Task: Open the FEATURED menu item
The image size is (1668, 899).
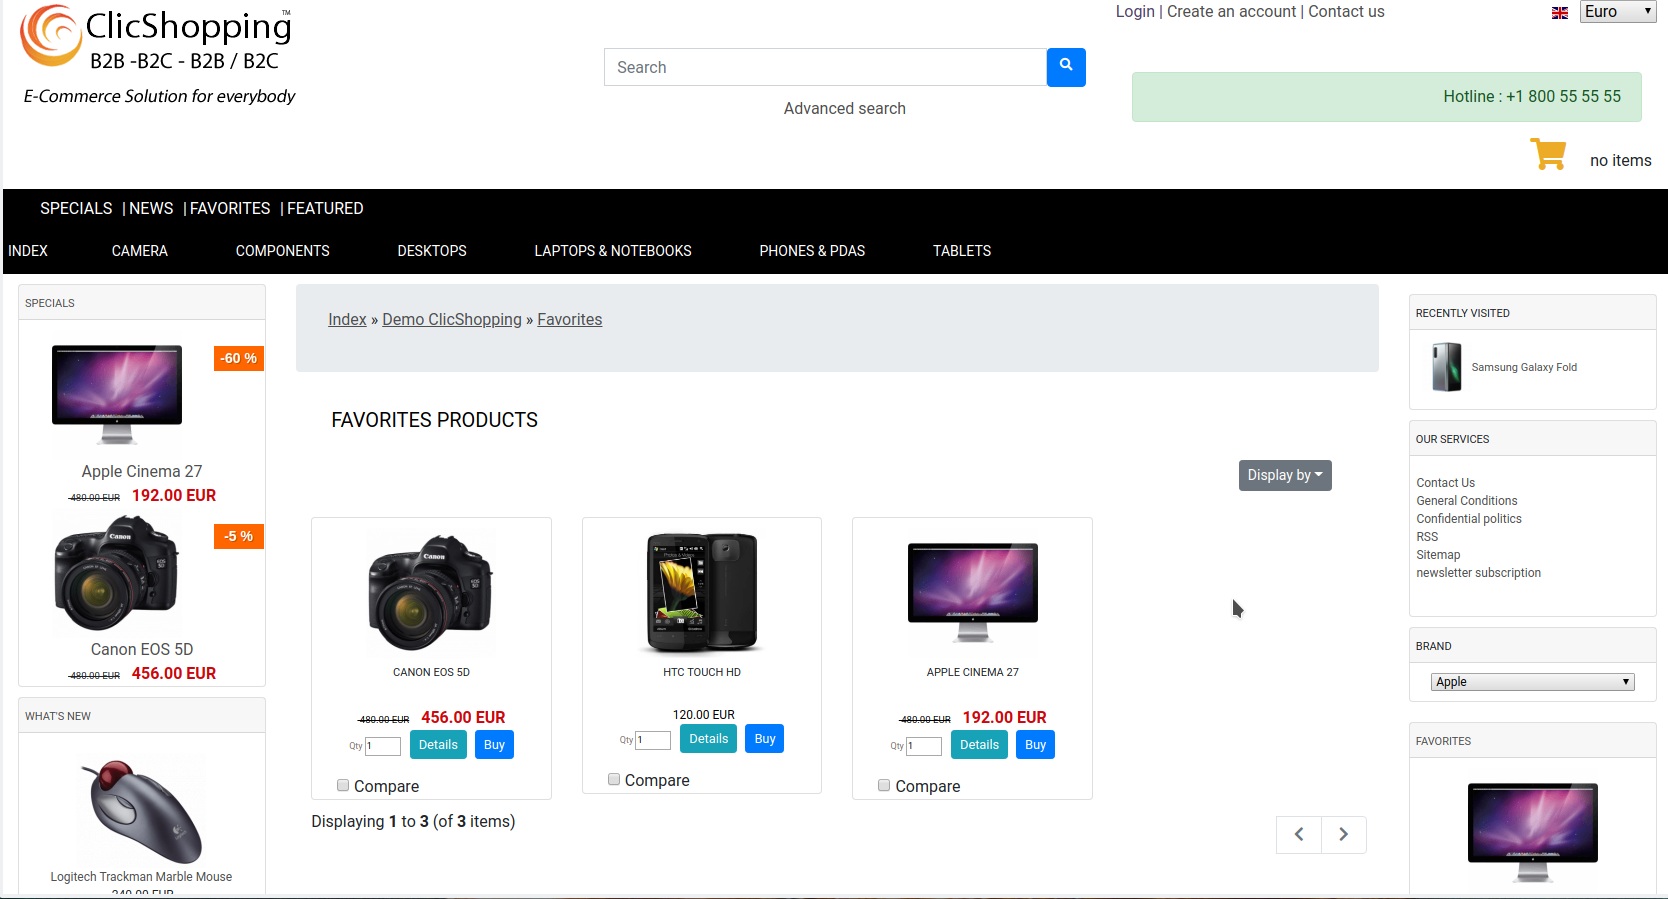Action: tap(325, 208)
